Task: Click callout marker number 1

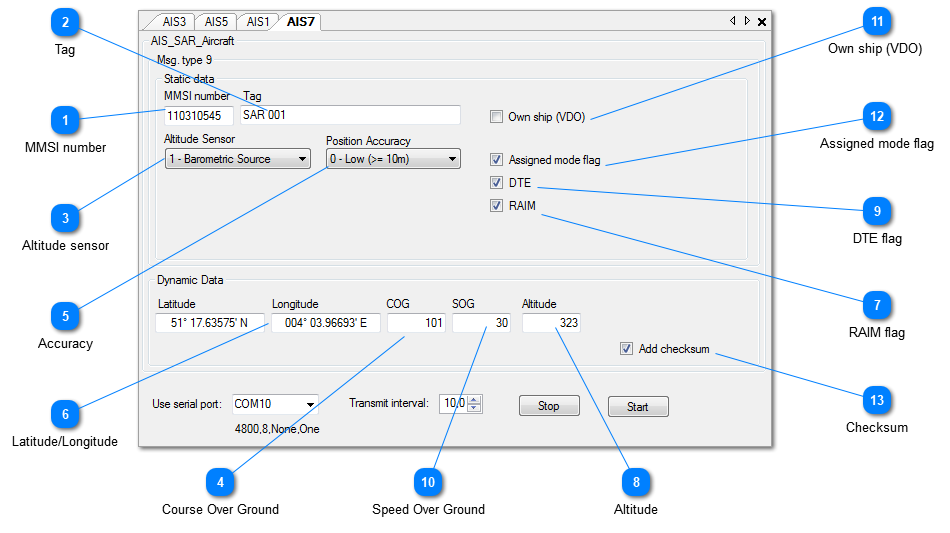Action: [65, 120]
